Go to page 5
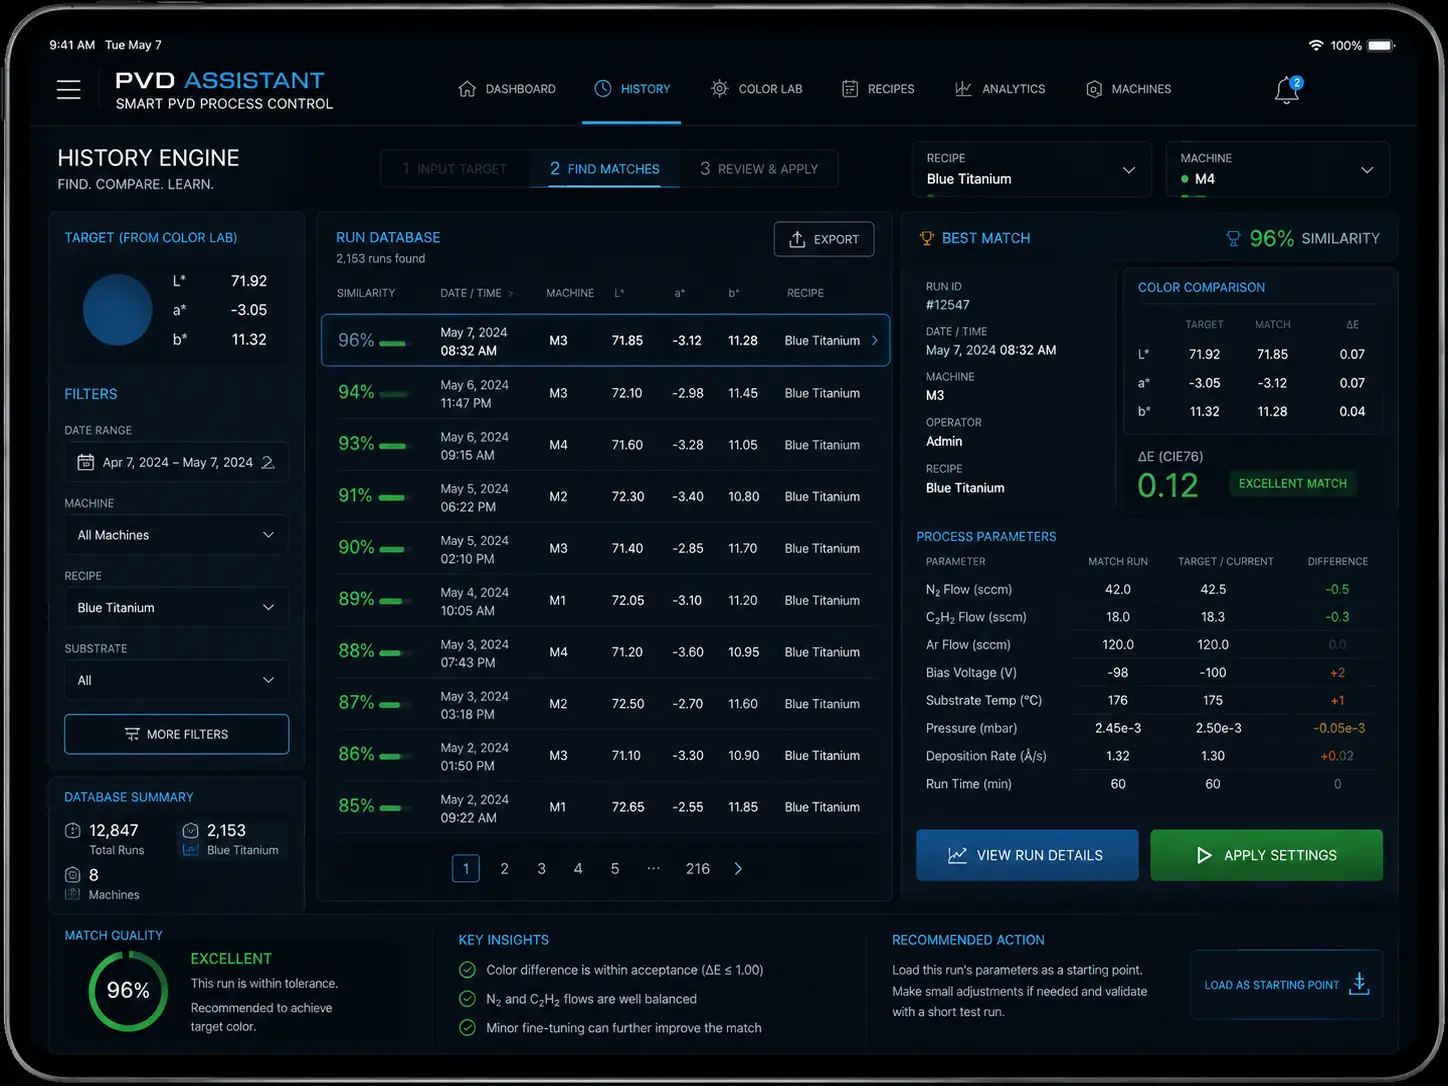1448x1086 pixels. click(615, 869)
